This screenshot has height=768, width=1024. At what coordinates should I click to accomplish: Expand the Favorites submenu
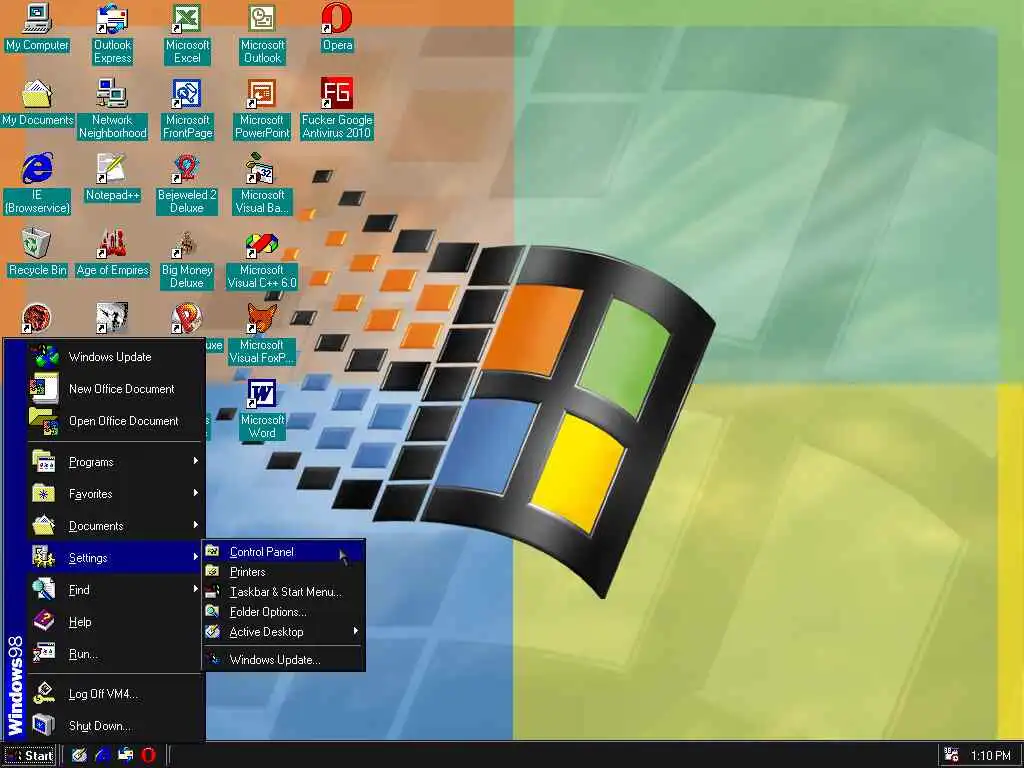coord(116,494)
